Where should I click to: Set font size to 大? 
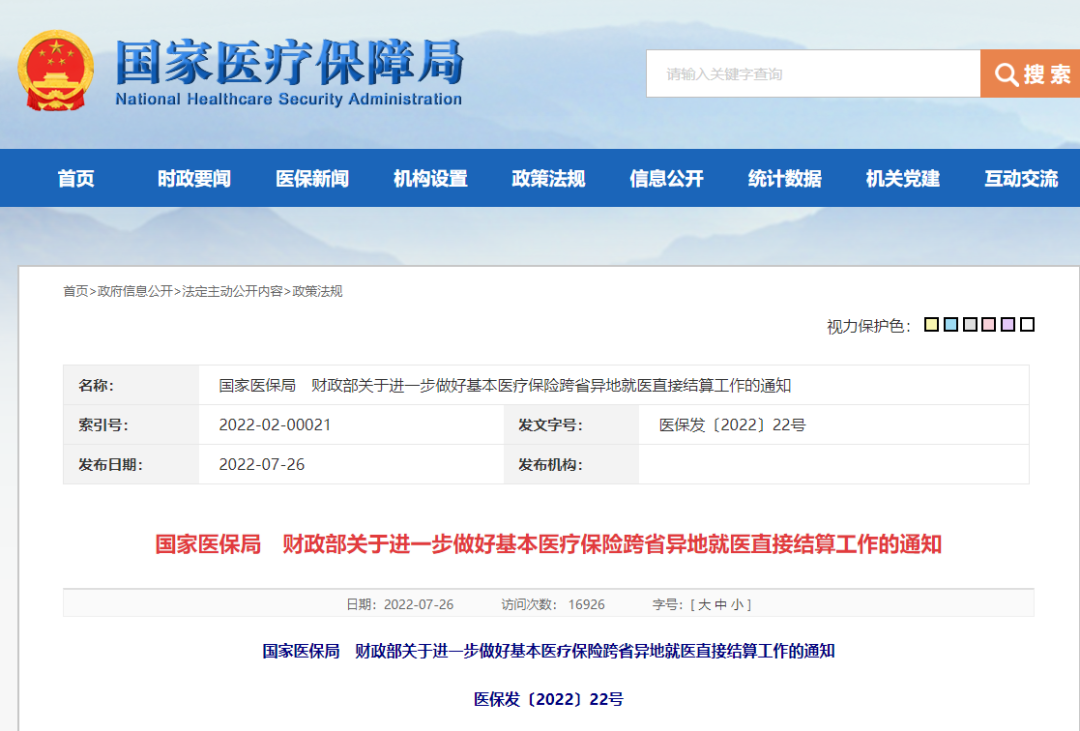pos(704,604)
